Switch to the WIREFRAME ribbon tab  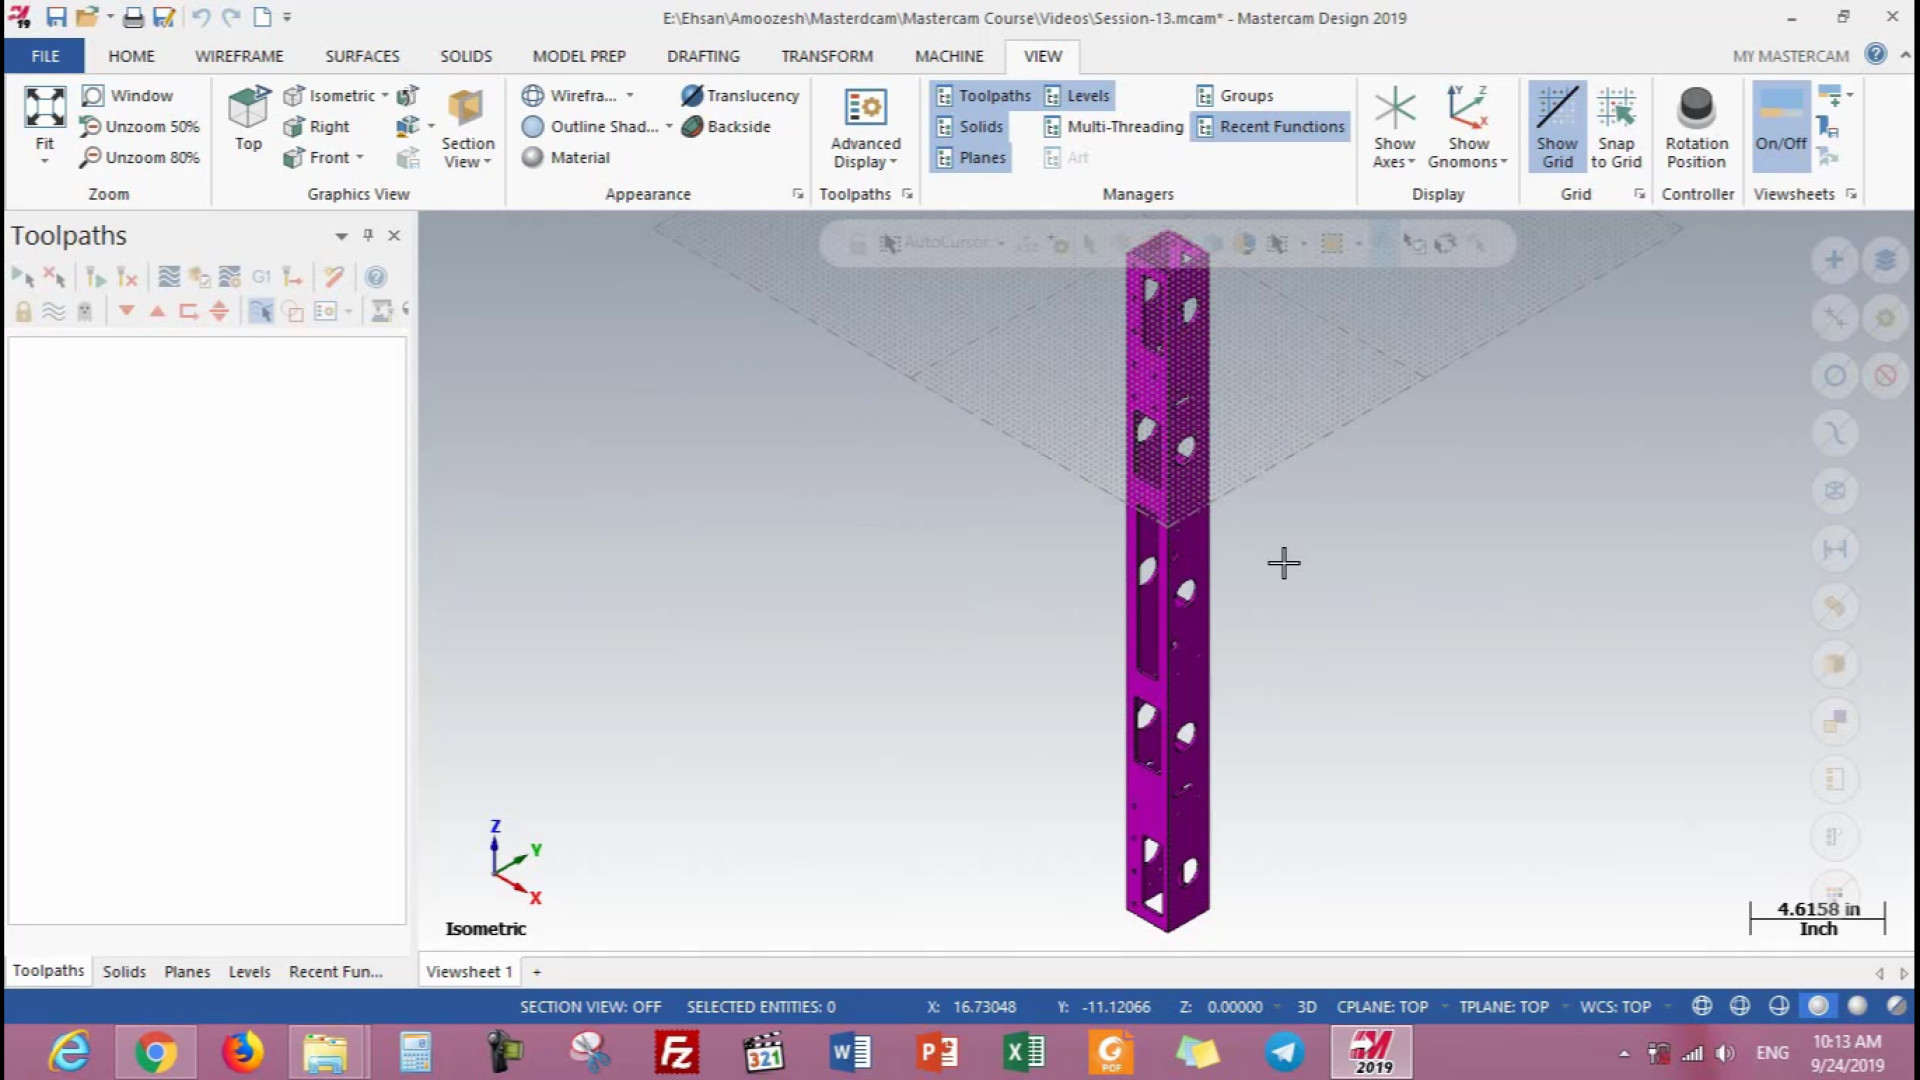coord(239,56)
